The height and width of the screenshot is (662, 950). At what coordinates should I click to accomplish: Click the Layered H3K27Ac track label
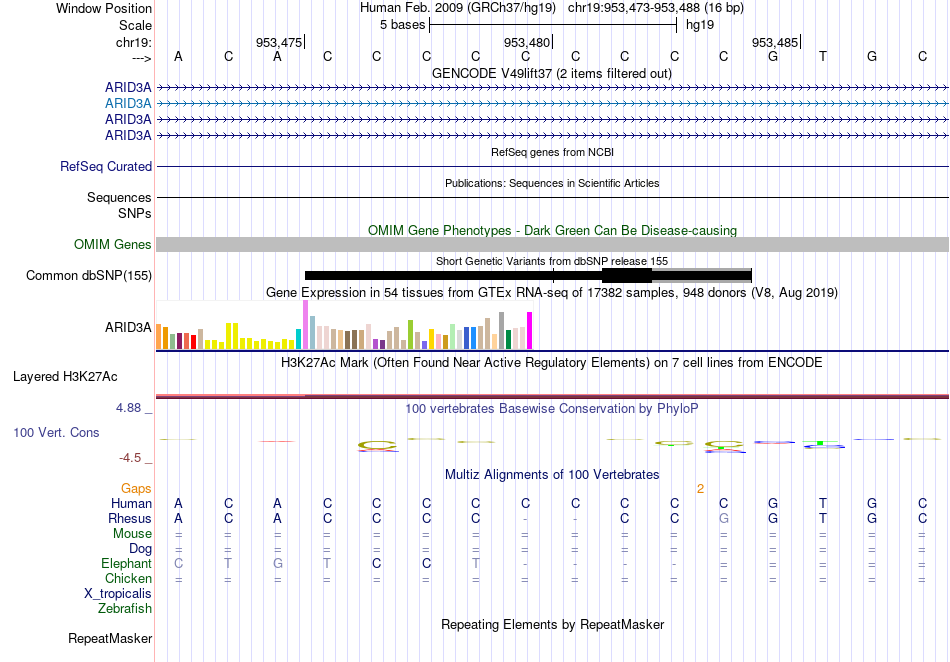click(x=65, y=376)
